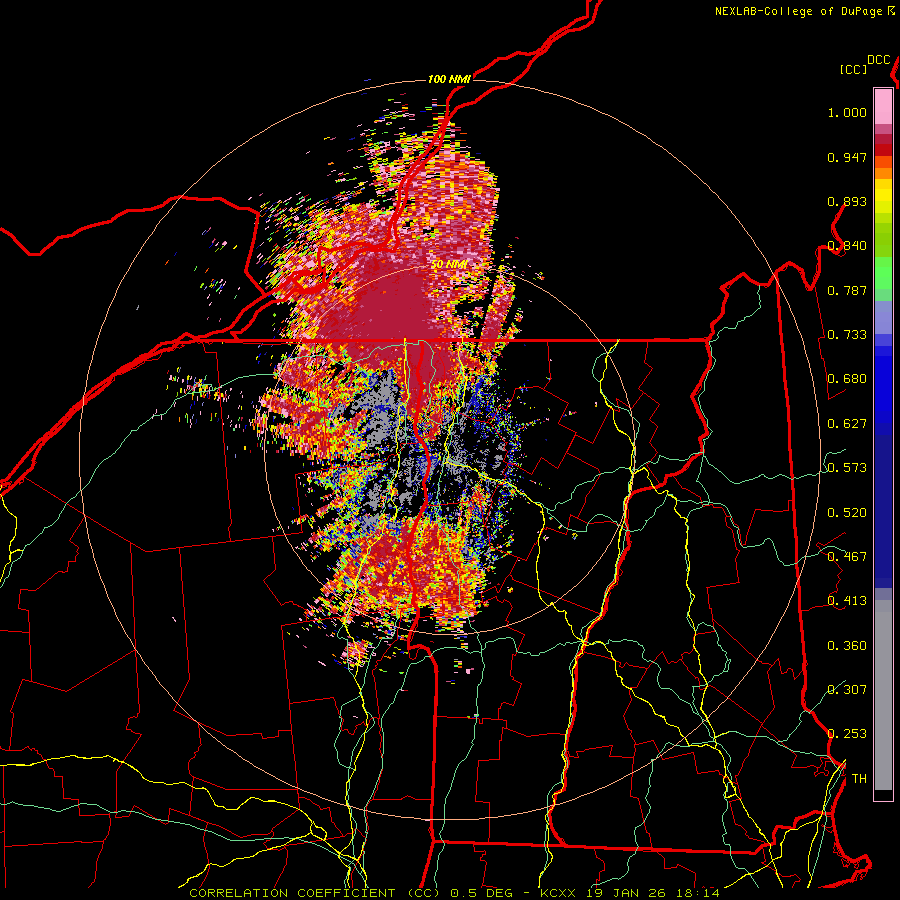Click the 0.360 scale value
This screenshot has width=900, height=900.
coord(847,646)
